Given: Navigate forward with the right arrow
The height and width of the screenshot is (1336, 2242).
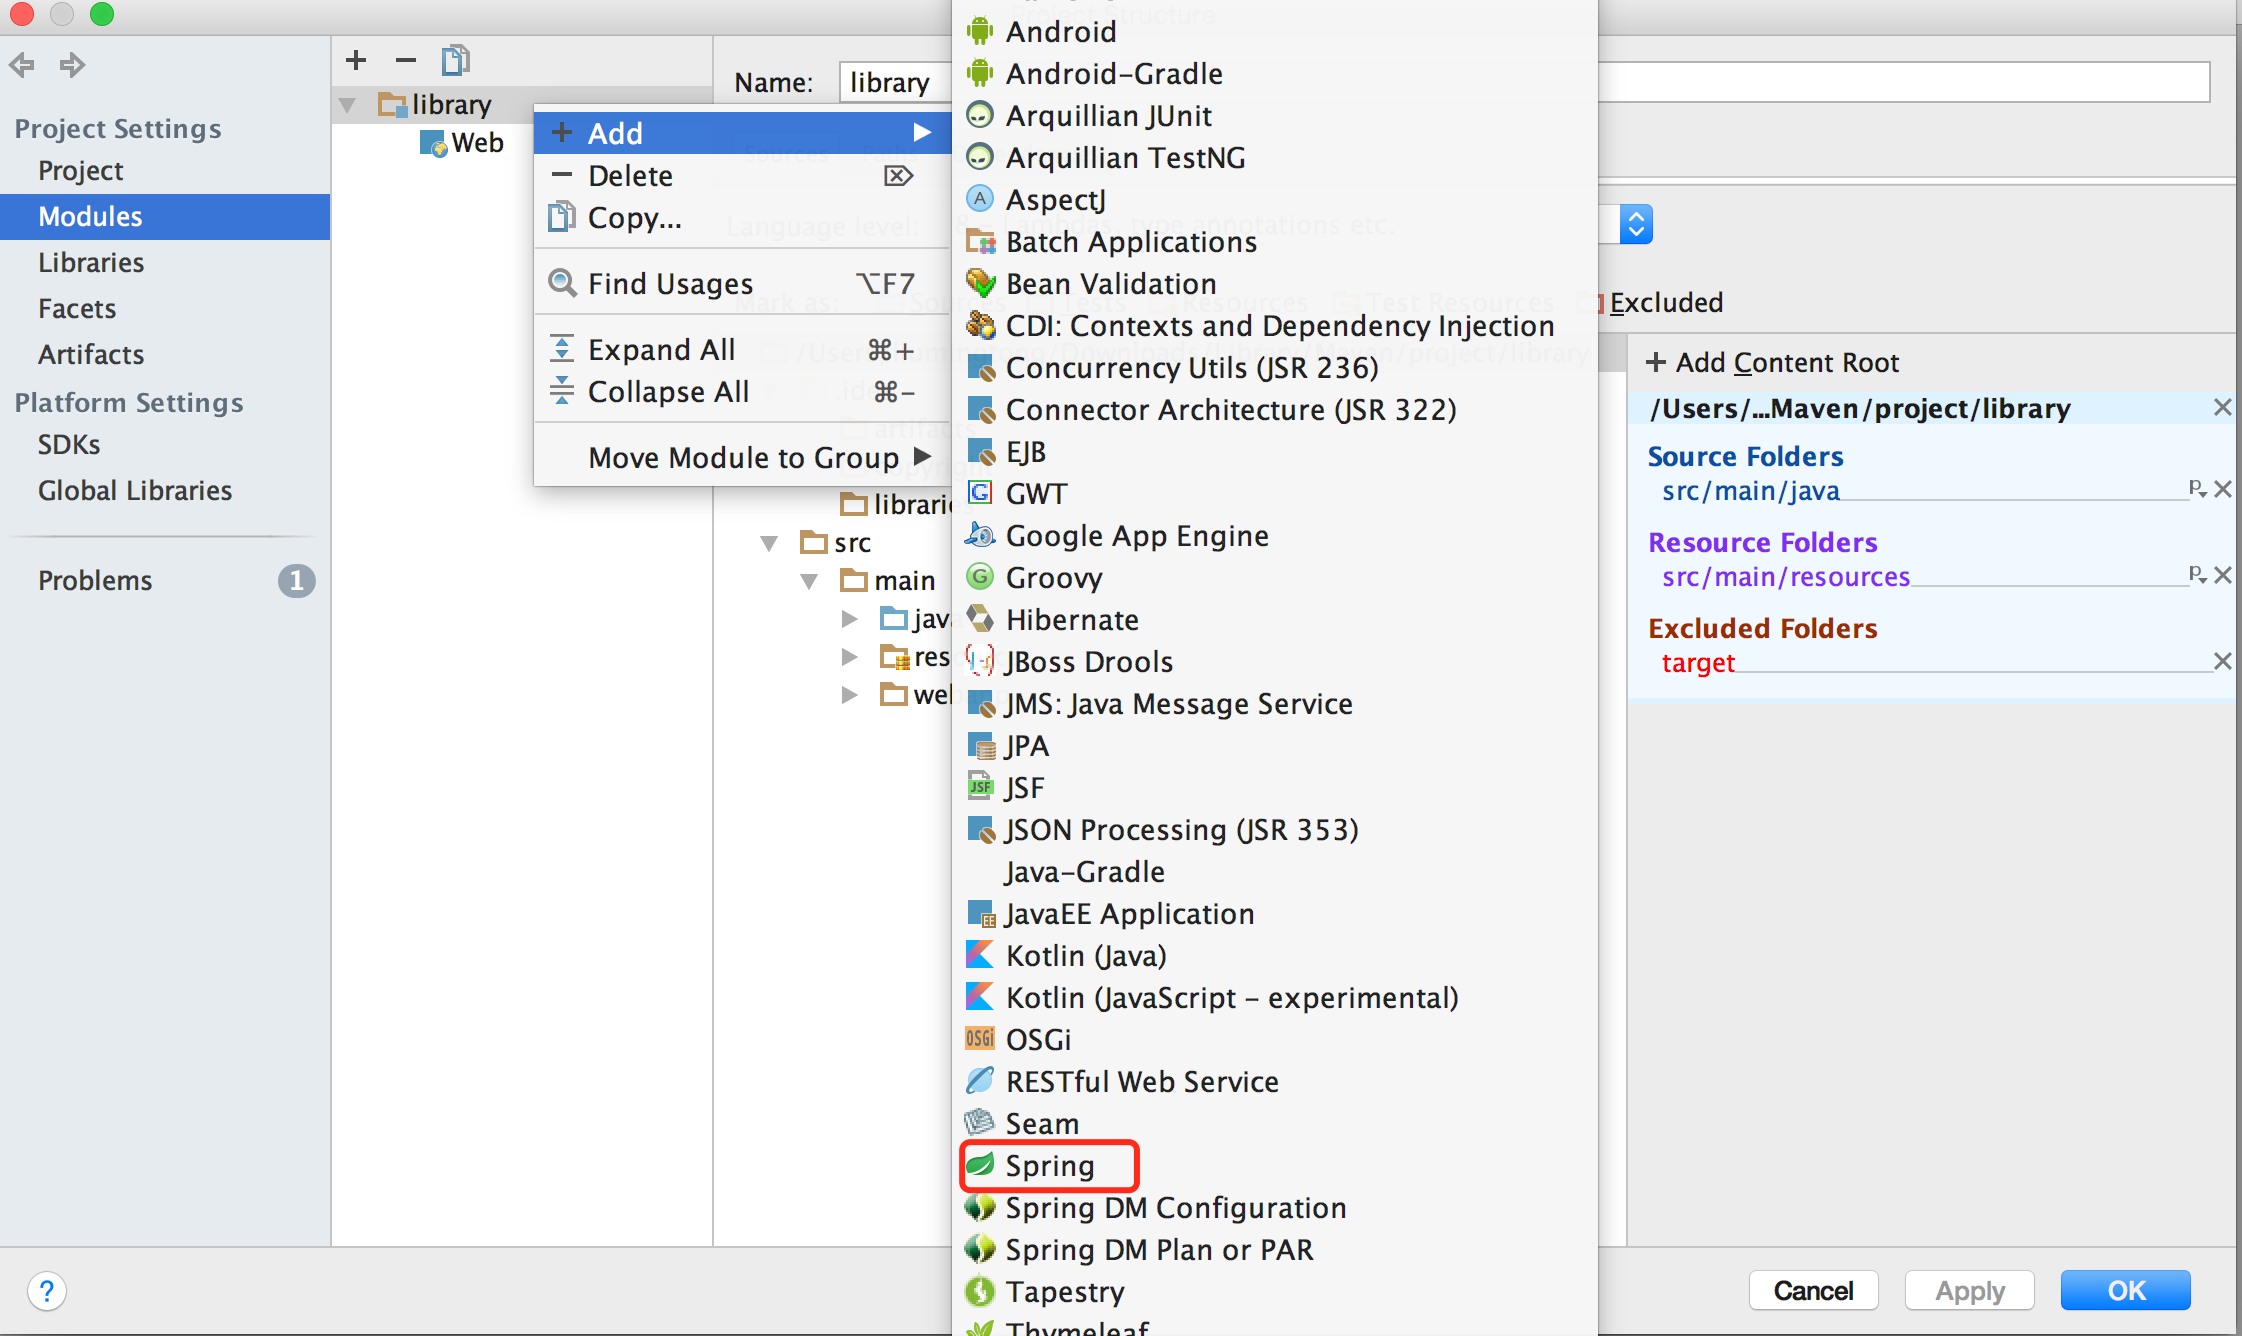Looking at the screenshot, I should (x=71, y=66).
